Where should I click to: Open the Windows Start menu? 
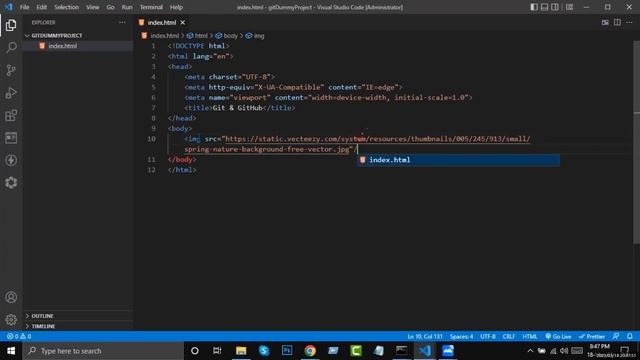pyautogui.click(x=11, y=351)
